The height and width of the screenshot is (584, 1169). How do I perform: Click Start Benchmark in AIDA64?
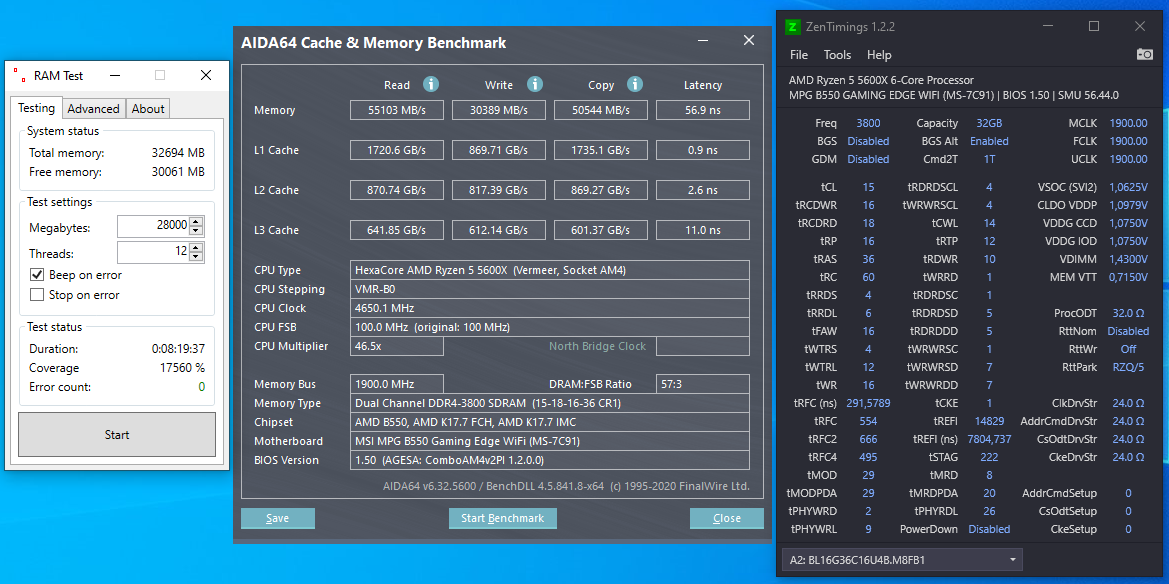(x=502, y=518)
